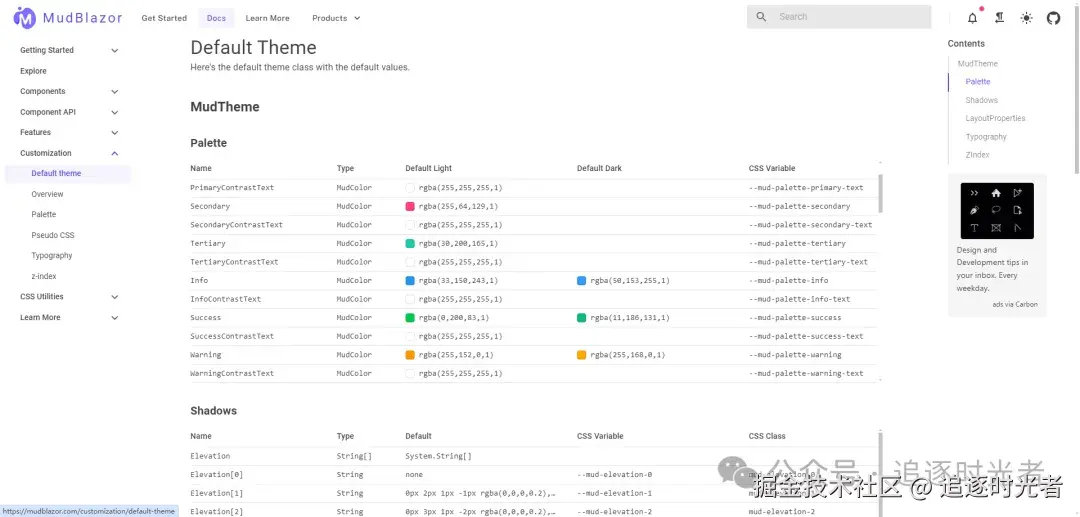Click the Palette table scrollbar
Image resolution: width=1080 pixels, height=517 pixels.
pyautogui.click(x=881, y=193)
